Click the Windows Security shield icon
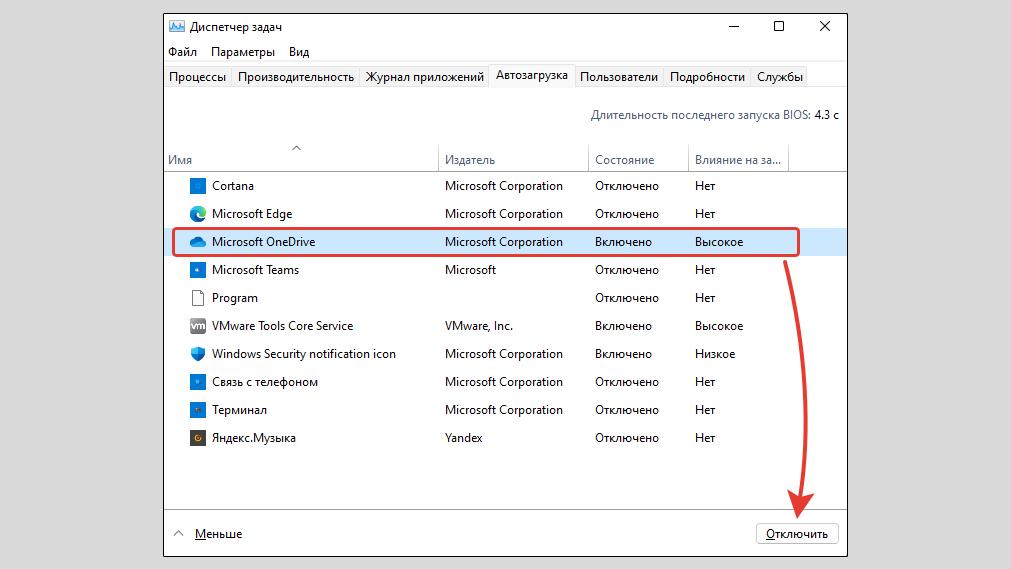Screen dimensions: 1011x569 (197, 354)
